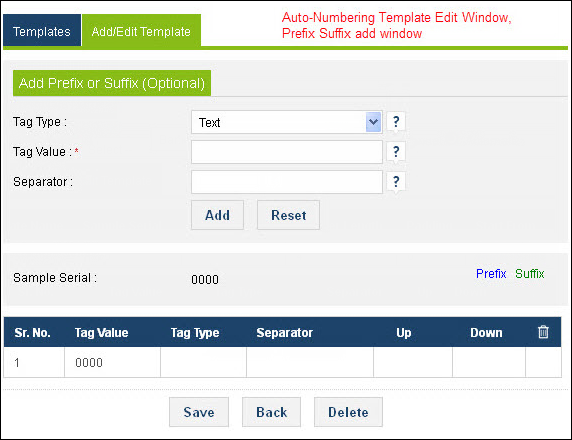572x440 pixels.
Task: Click the green Suffix link
Action: (530, 273)
